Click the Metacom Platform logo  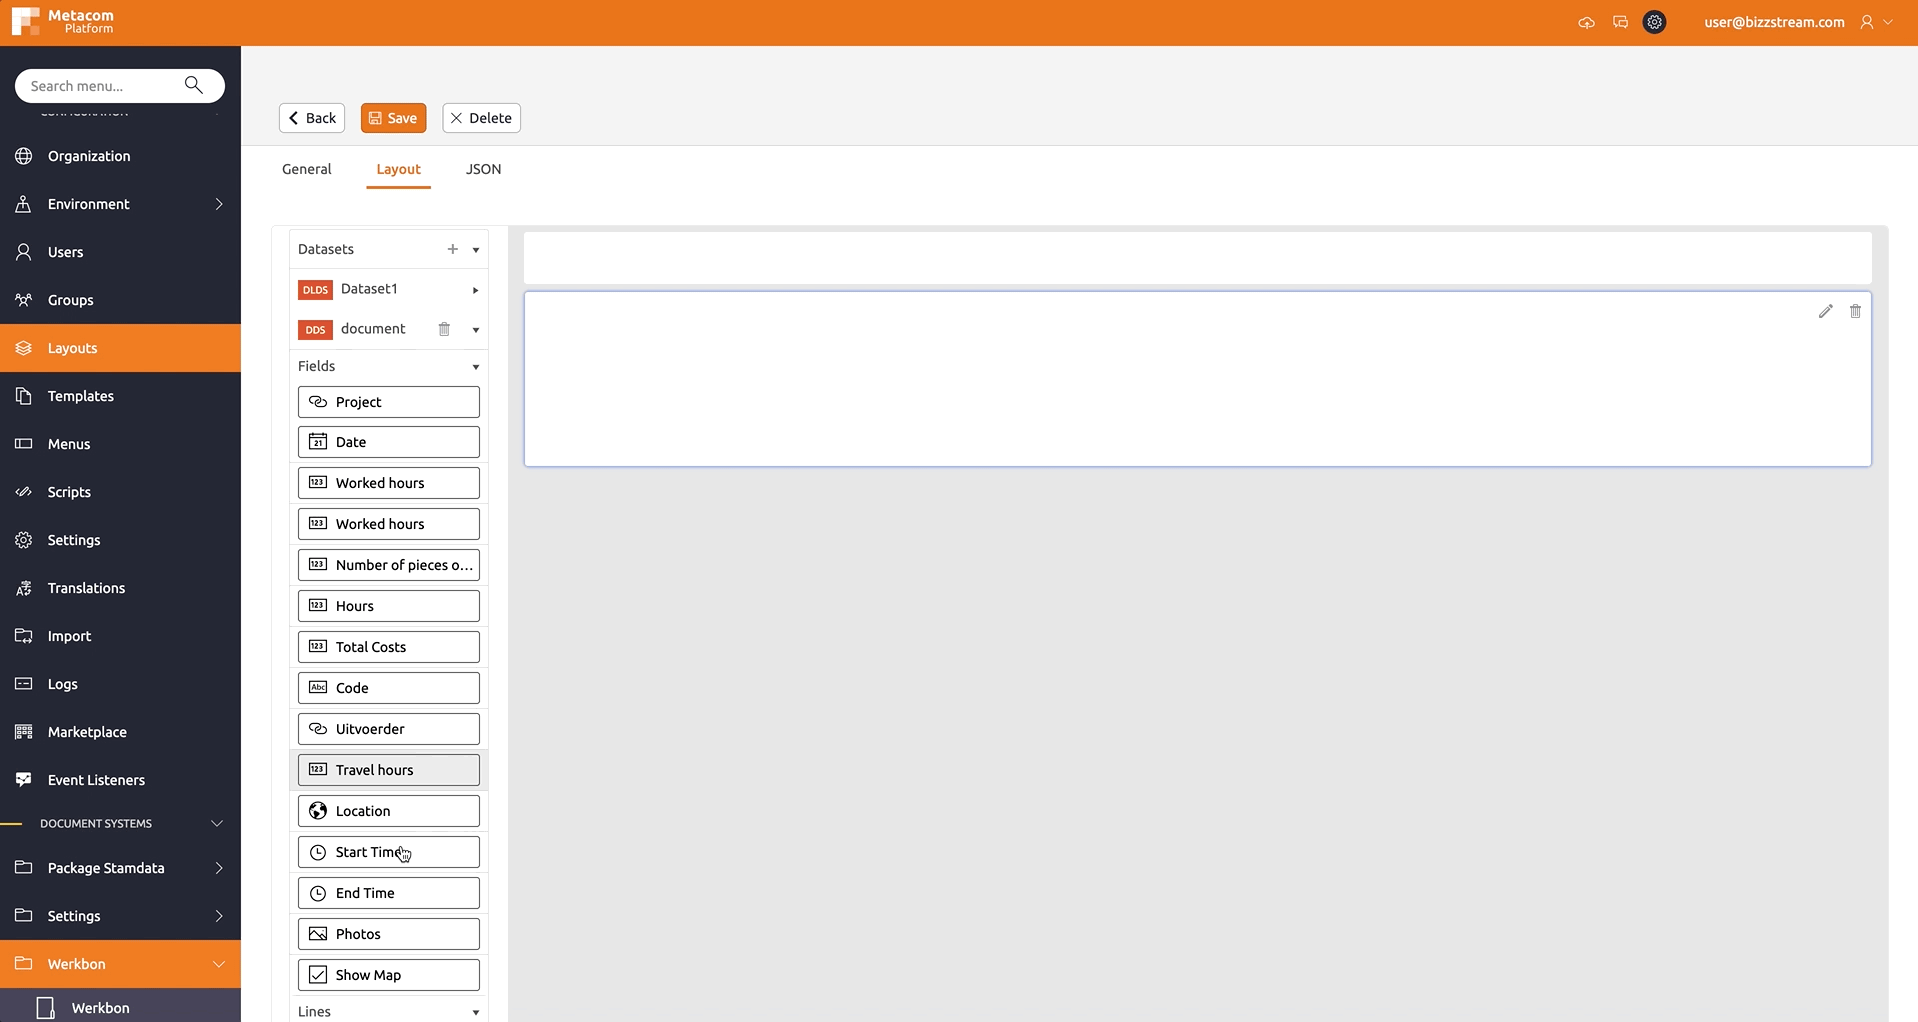[63, 22]
